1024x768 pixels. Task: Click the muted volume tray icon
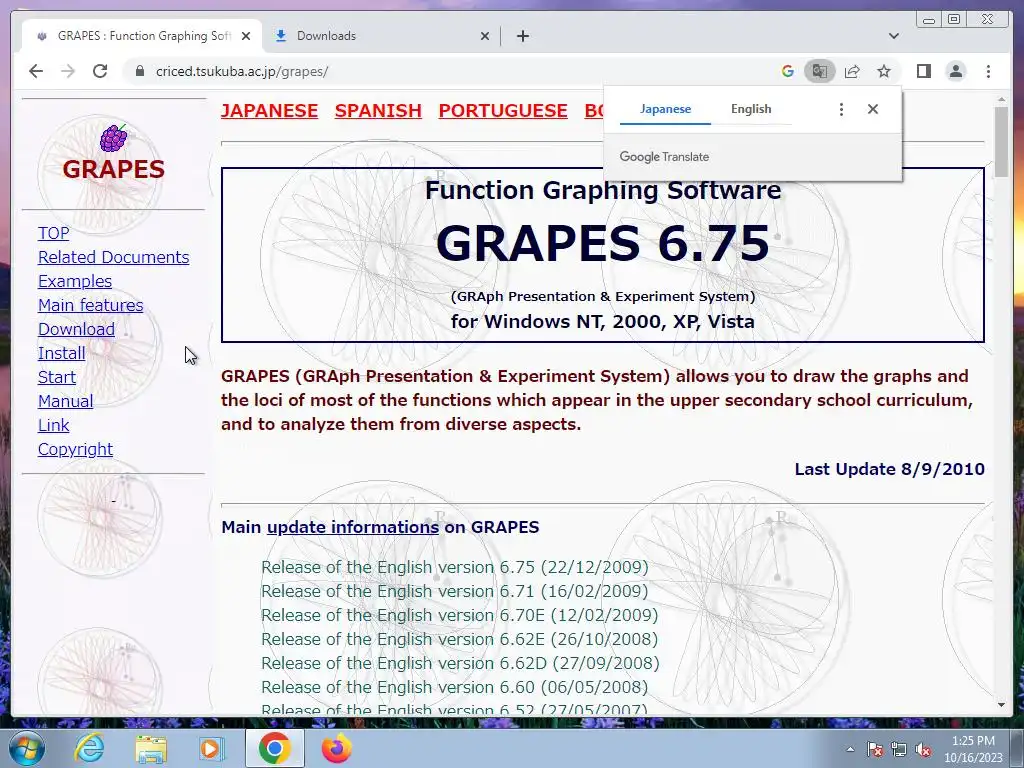(923, 749)
